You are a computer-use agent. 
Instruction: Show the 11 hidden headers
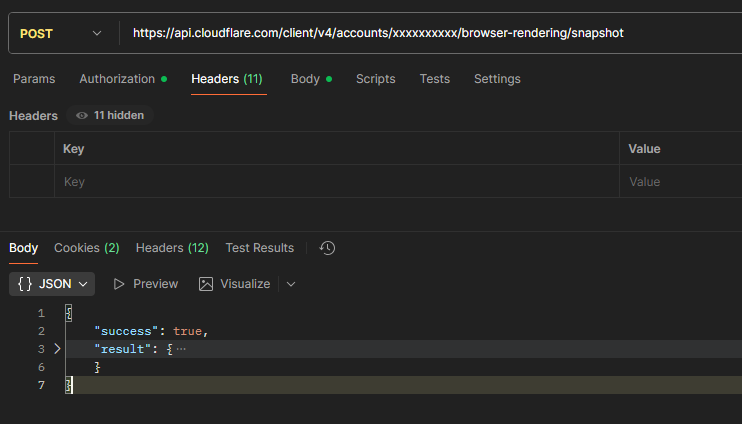coord(110,115)
